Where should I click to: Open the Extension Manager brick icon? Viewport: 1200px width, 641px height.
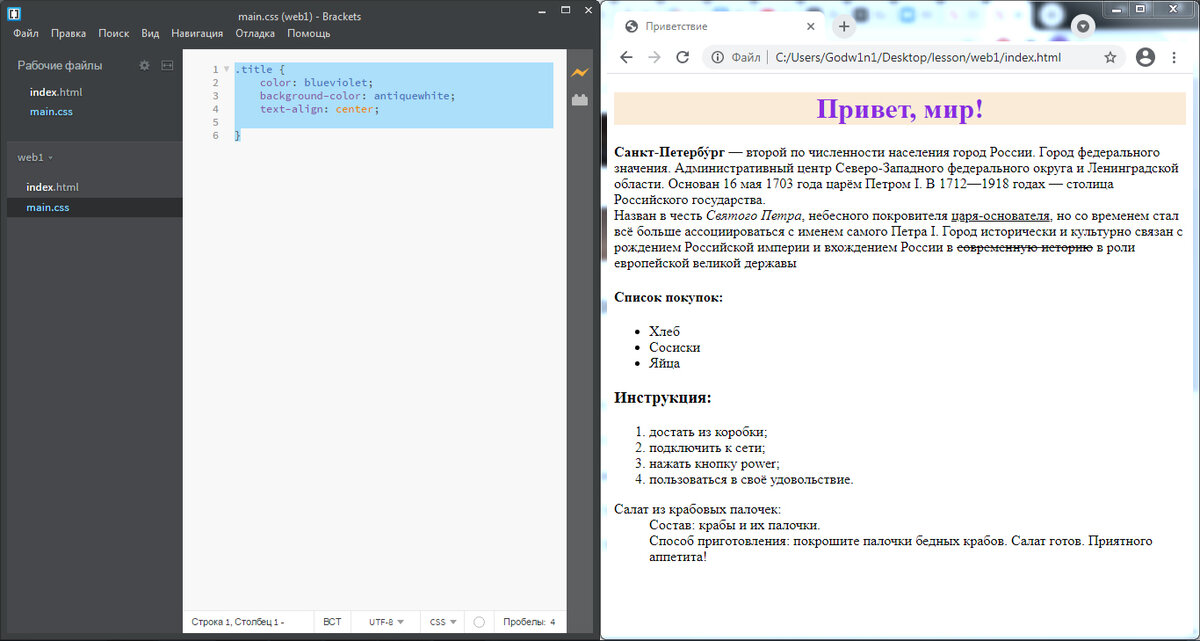[x=580, y=100]
